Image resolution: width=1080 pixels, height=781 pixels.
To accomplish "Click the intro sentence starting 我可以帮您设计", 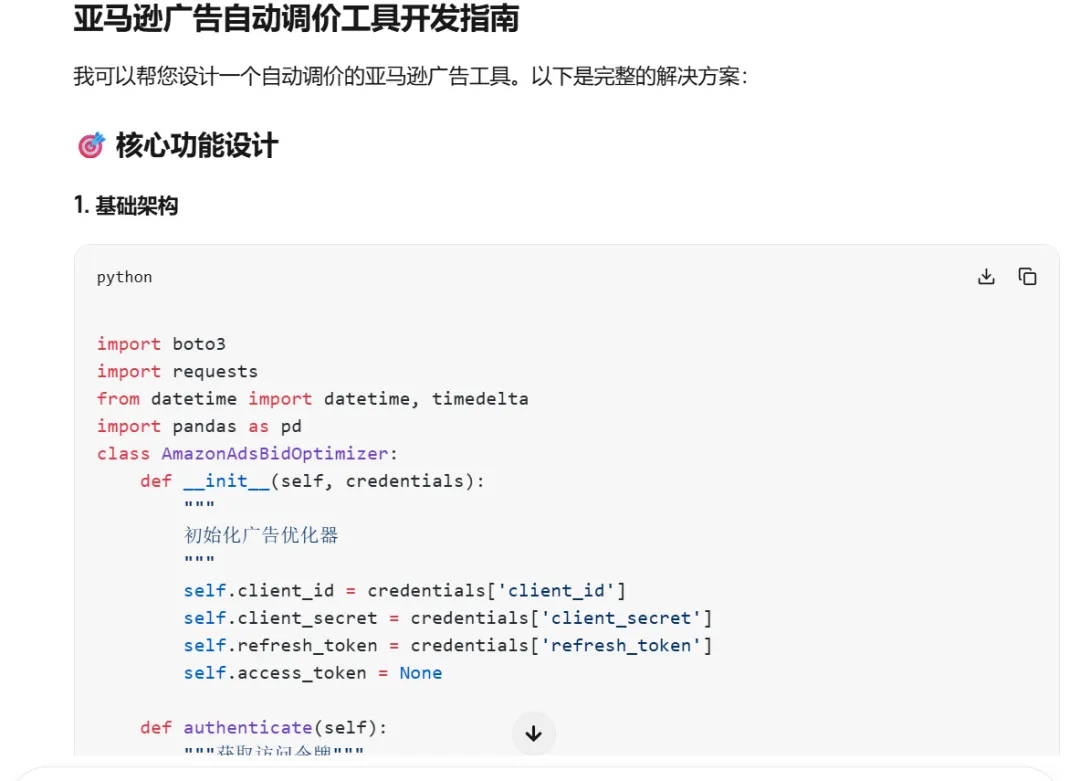I will [x=410, y=76].
